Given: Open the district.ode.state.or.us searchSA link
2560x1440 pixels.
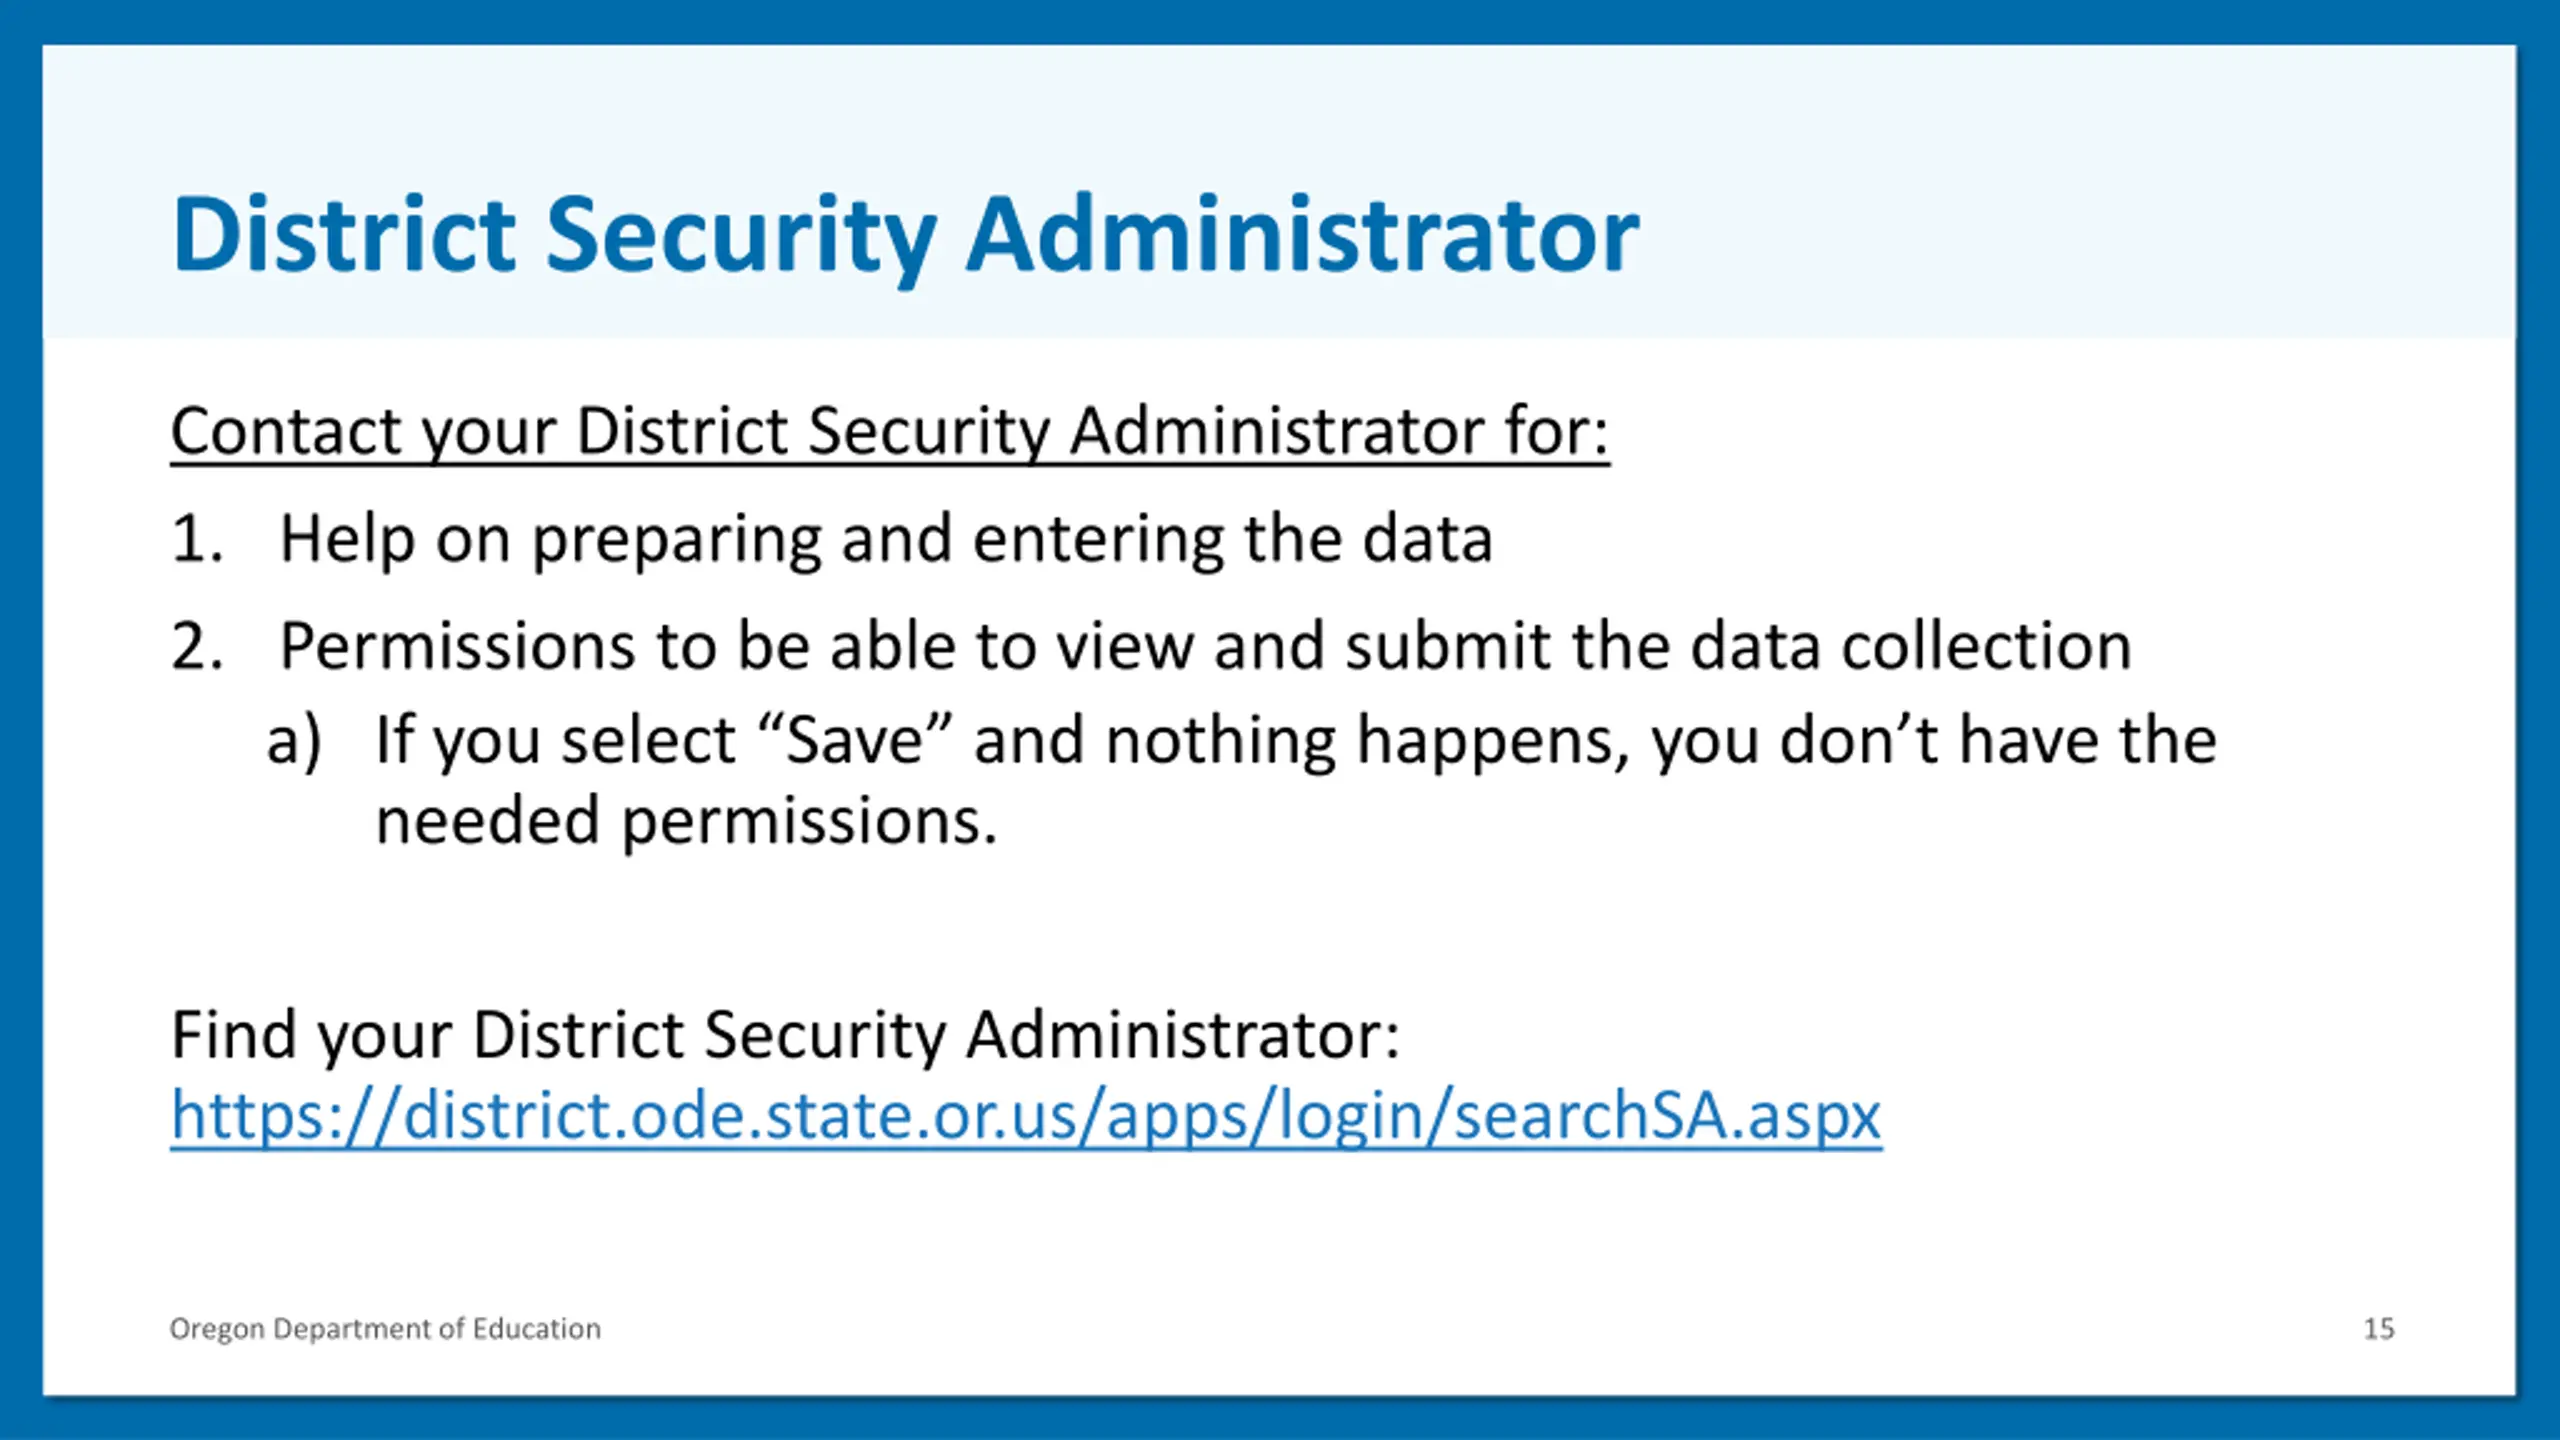Looking at the screenshot, I should (1025, 1115).
